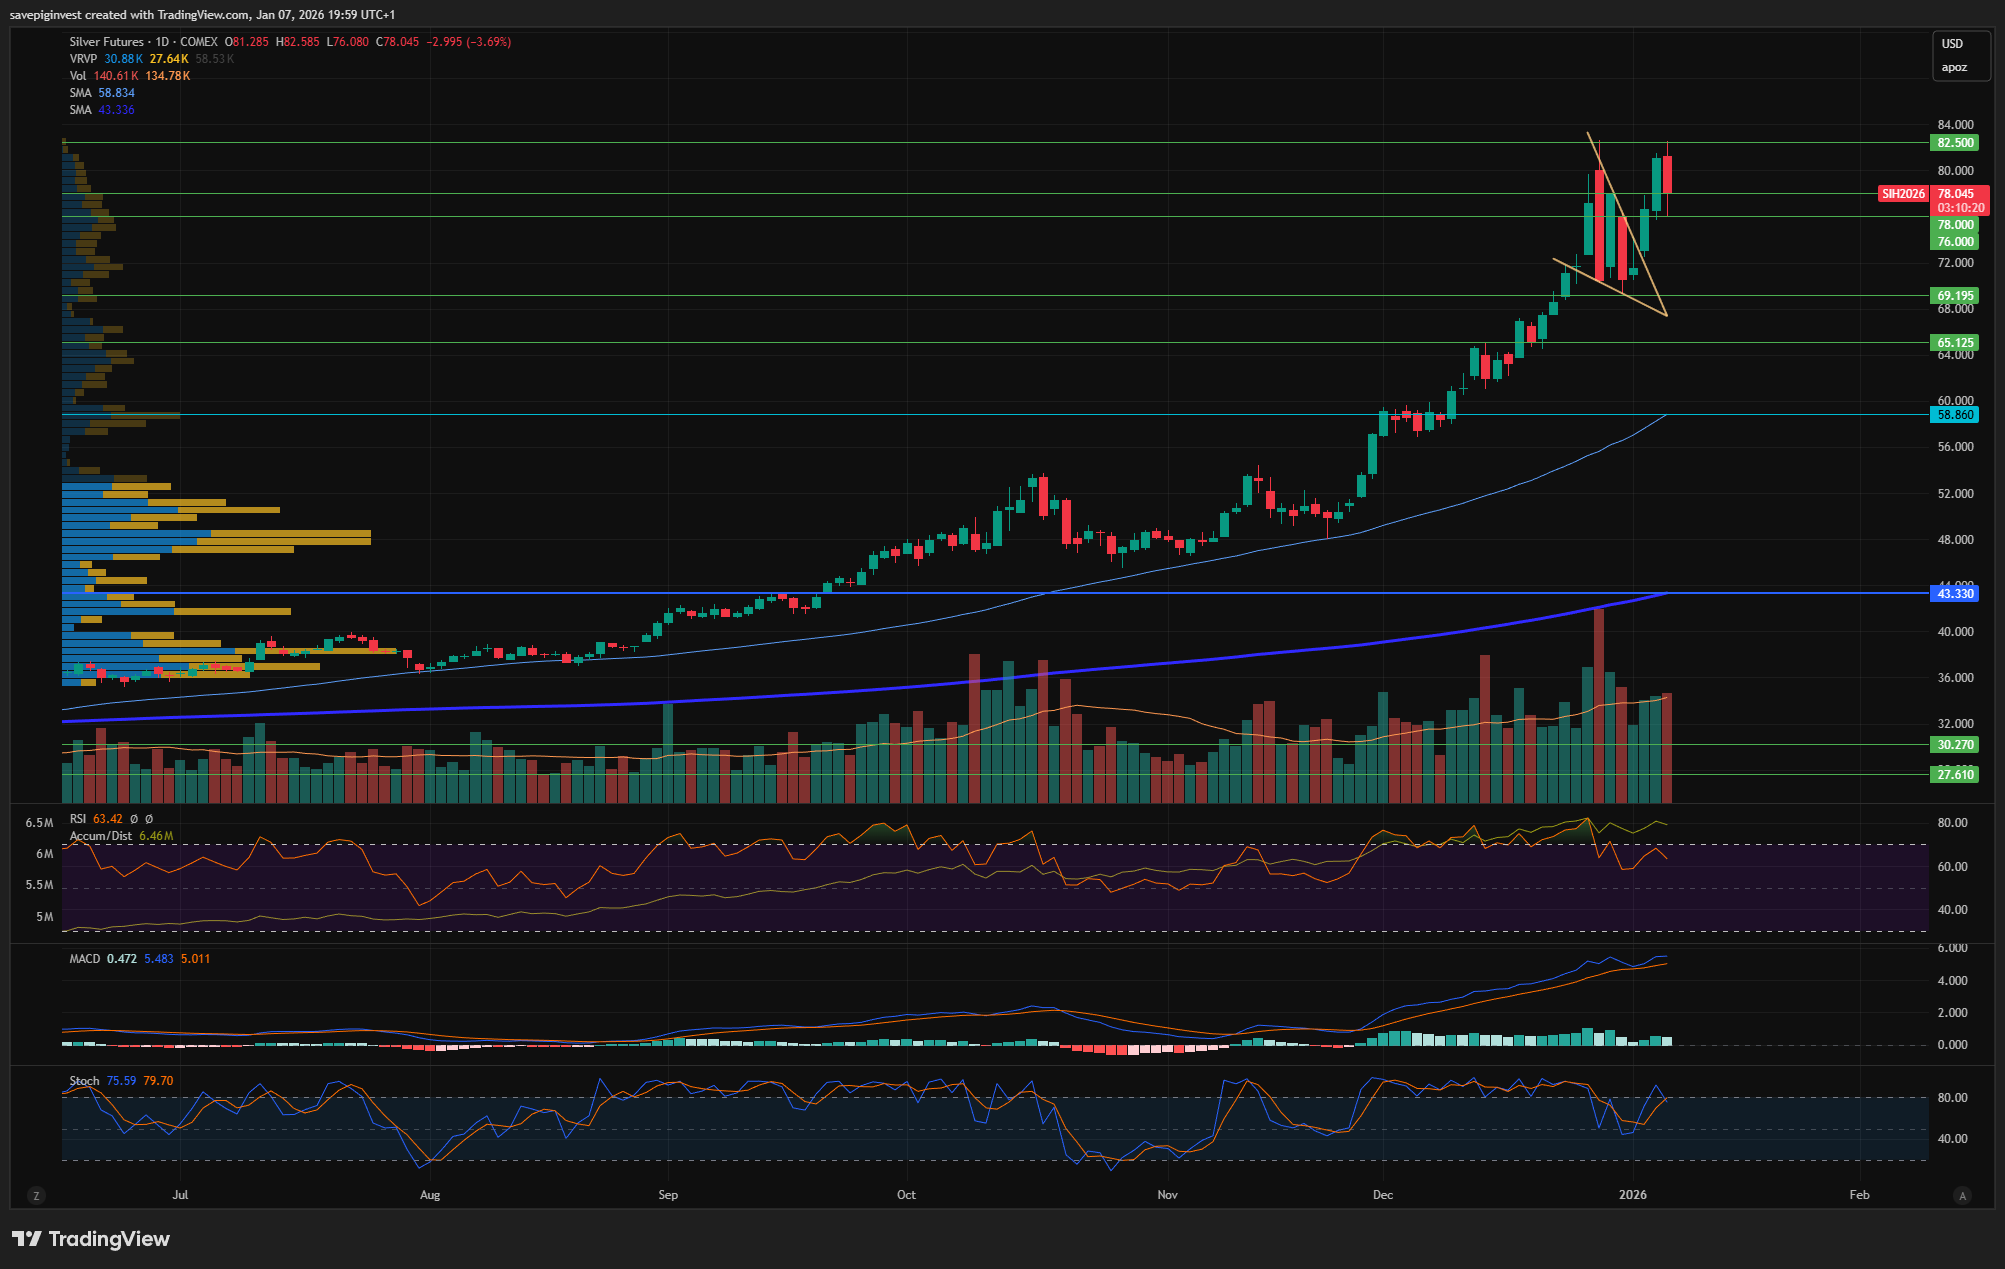Image resolution: width=2005 pixels, height=1269 pixels.
Task: Select the MACD indicator pane label
Action: [x=85, y=959]
